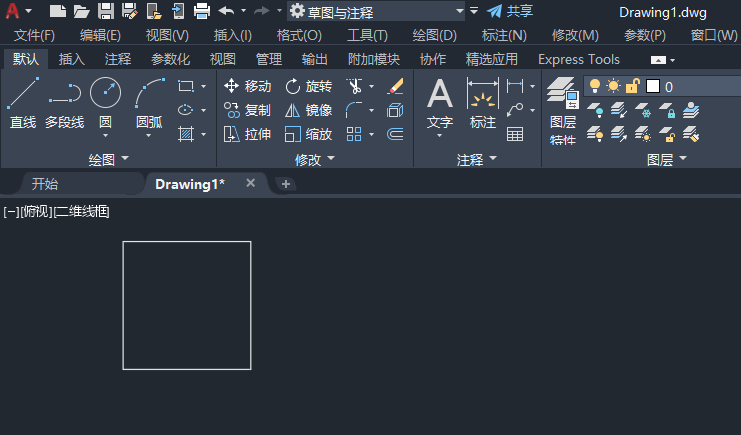Click the layer Unlock icon
Viewport: 741px width, 435px height.
tap(667, 134)
